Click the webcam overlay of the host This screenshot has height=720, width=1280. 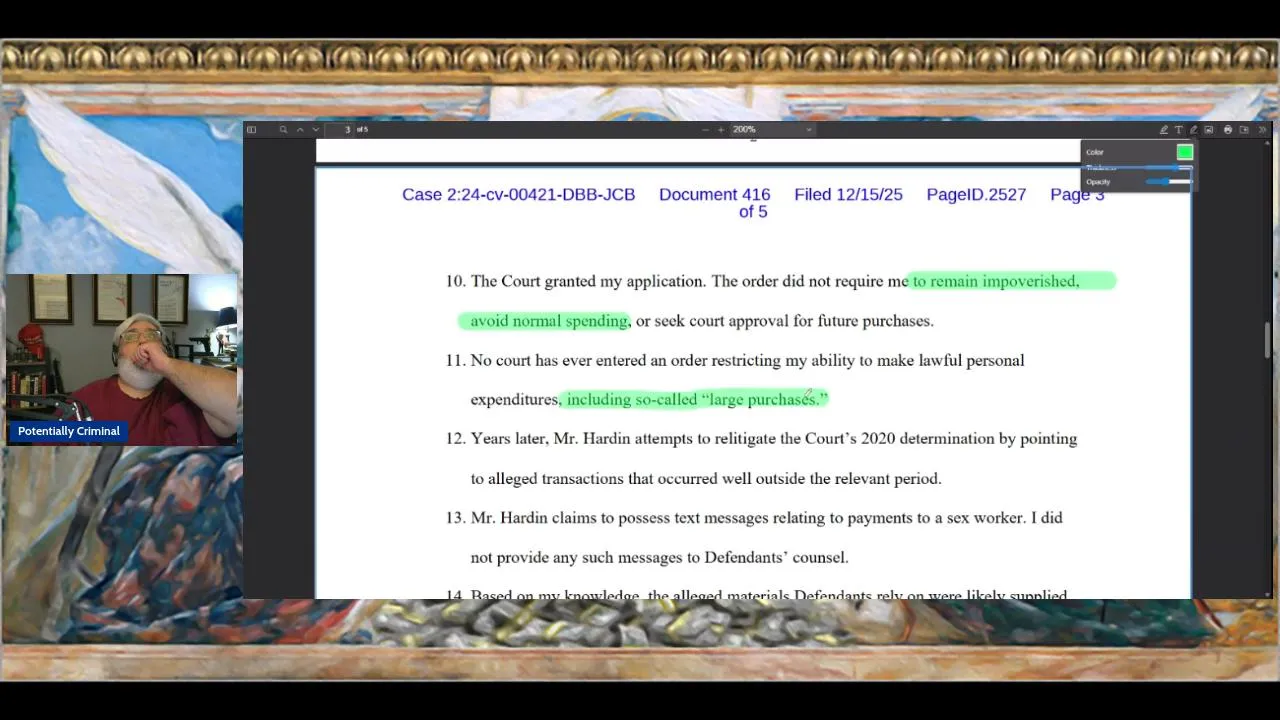coord(121,359)
